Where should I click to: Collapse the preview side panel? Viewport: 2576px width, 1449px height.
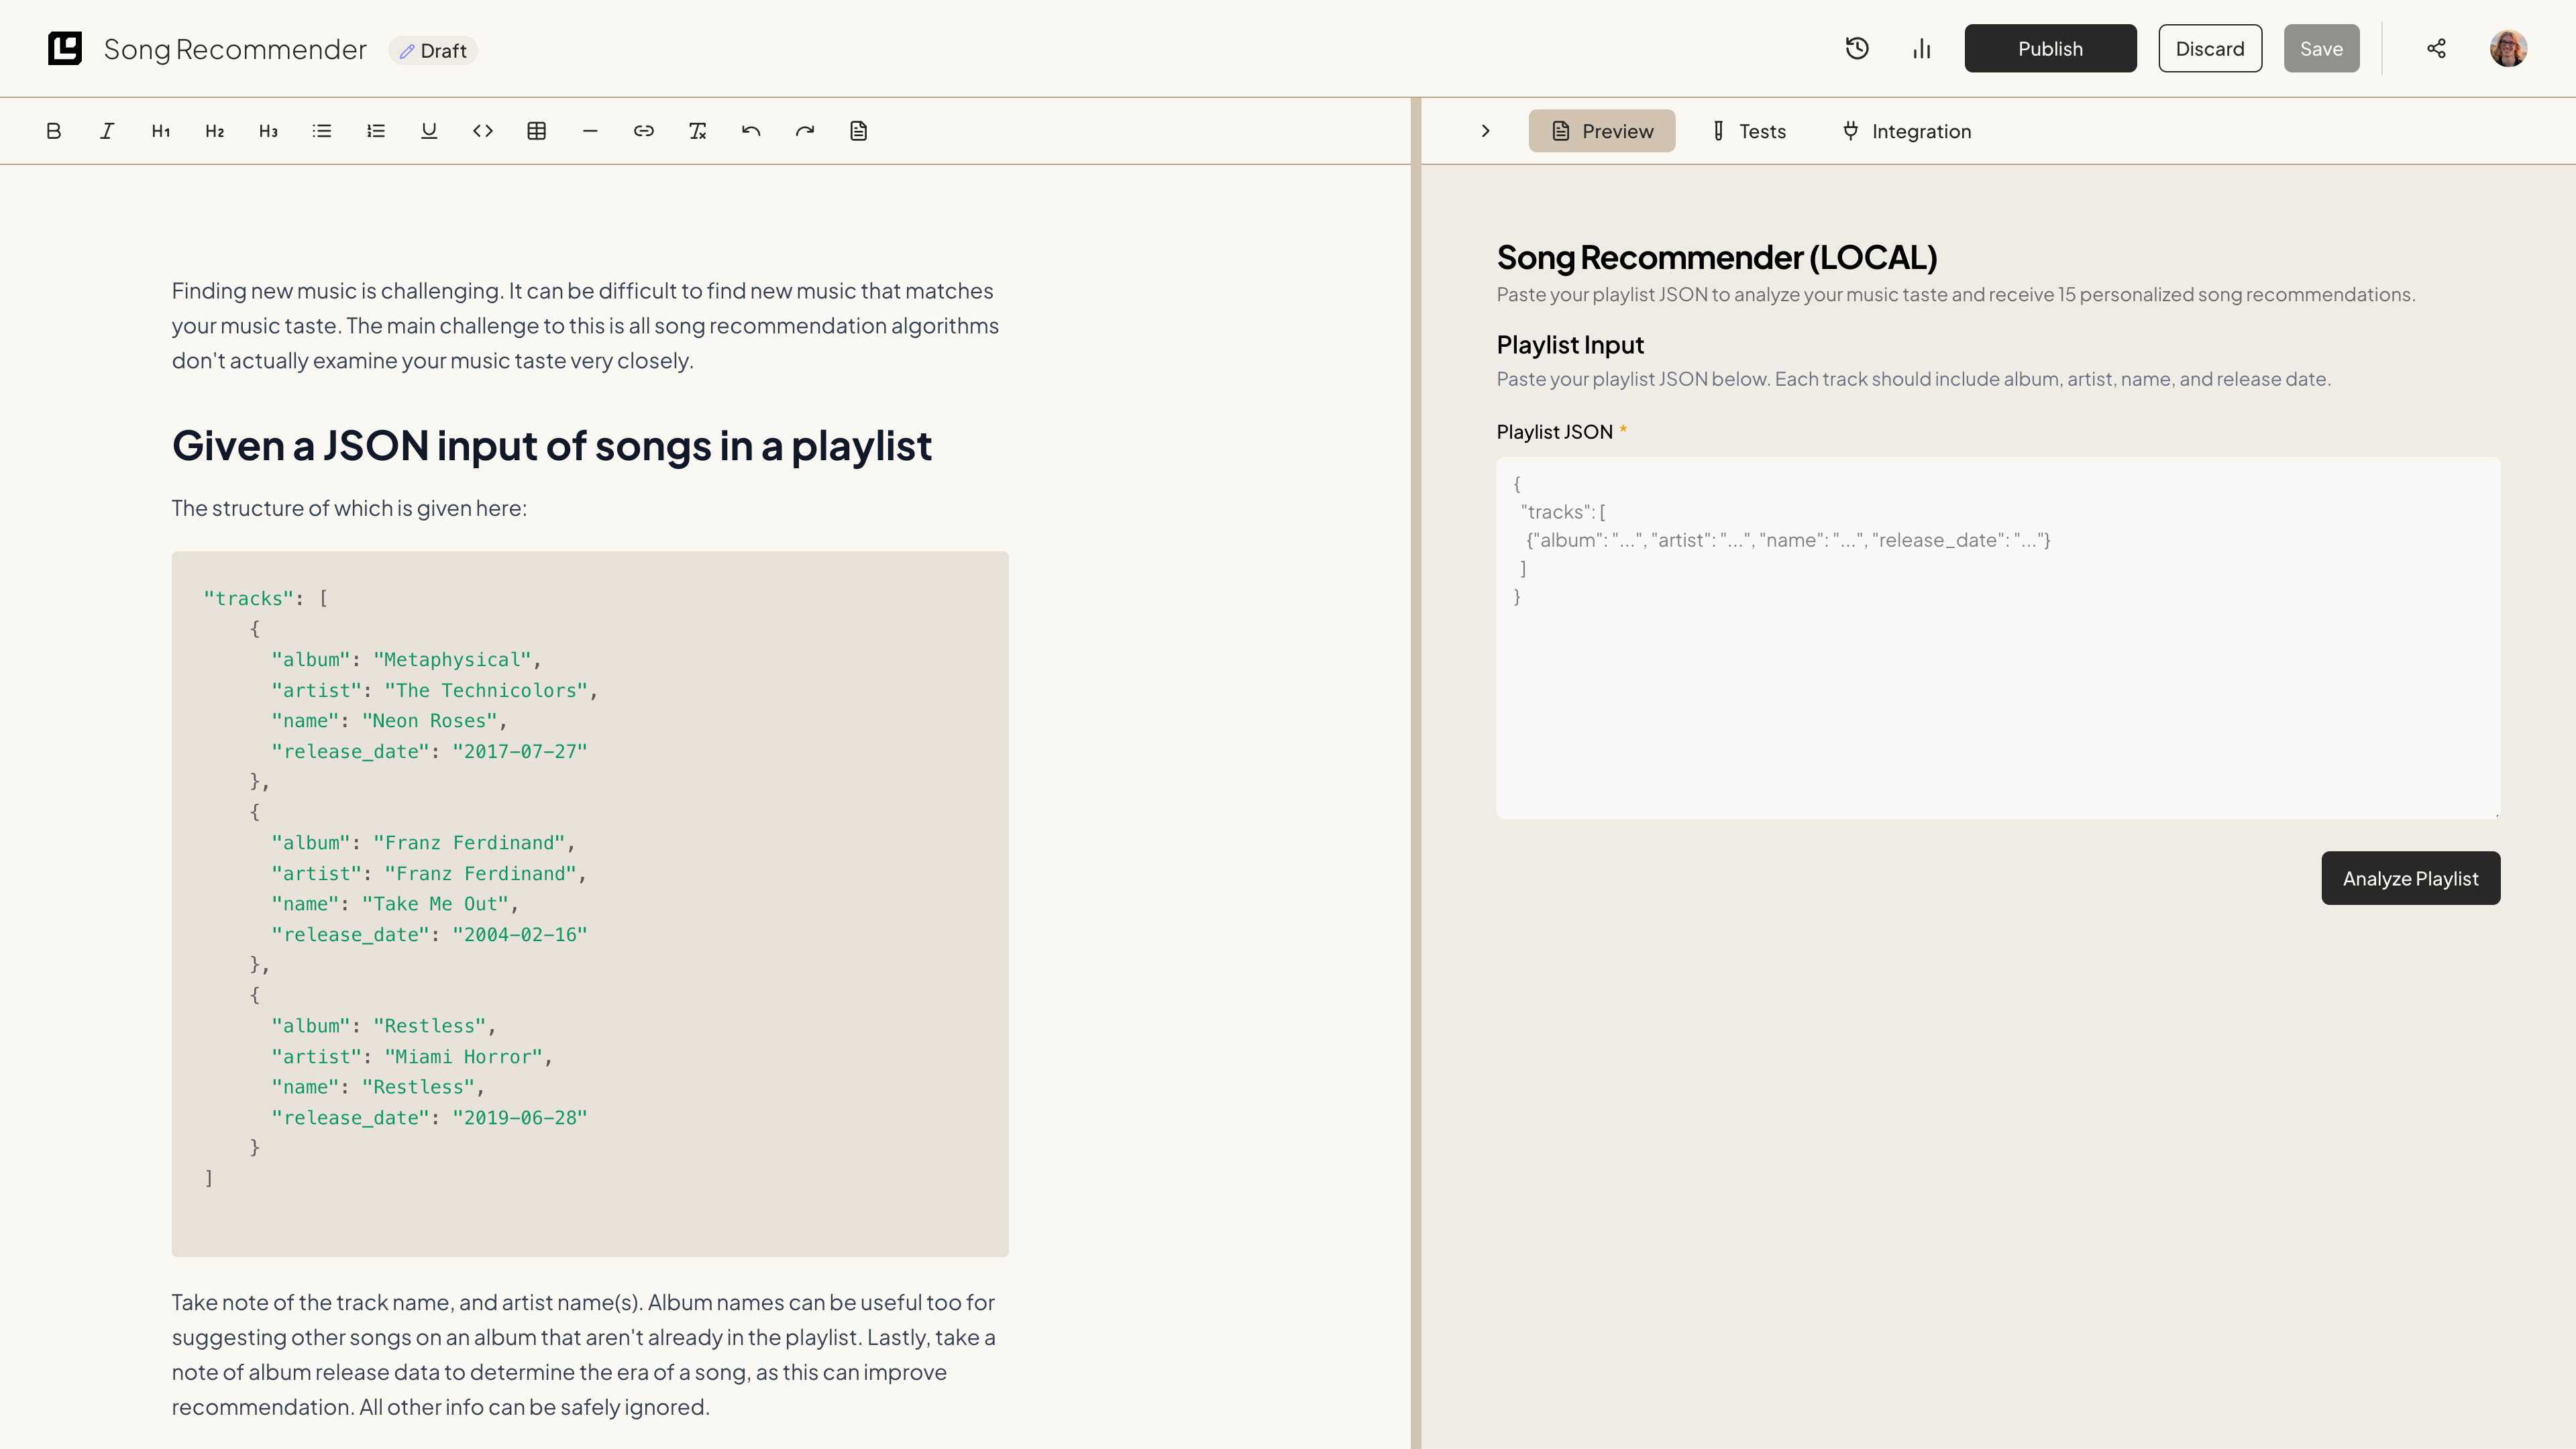(x=1485, y=131)
